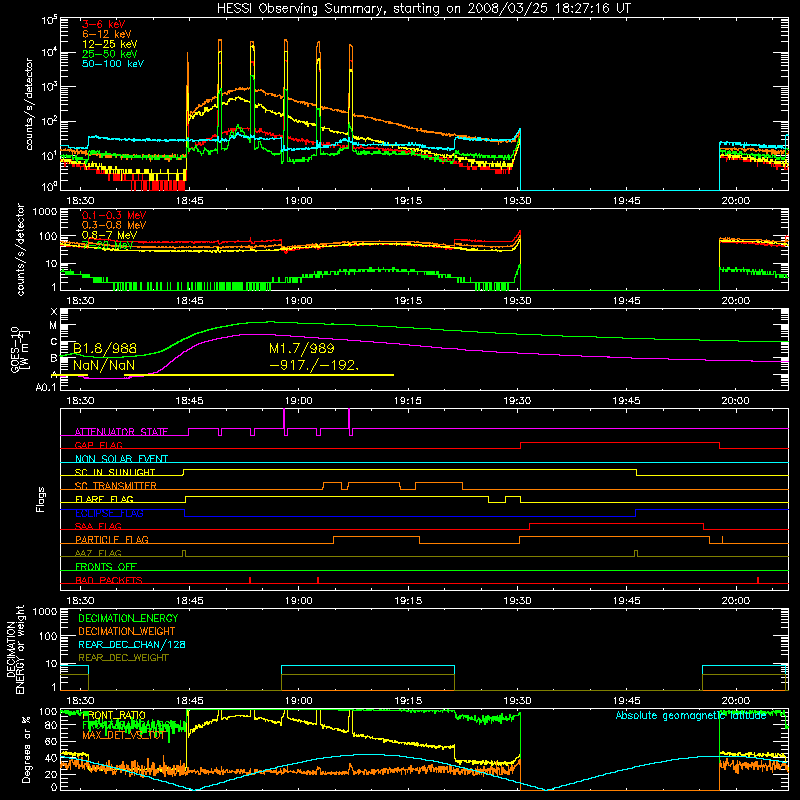Screen dimensions: 800x800
Task: Select the 50-100 keV legend label
Action: pos(113,64)
